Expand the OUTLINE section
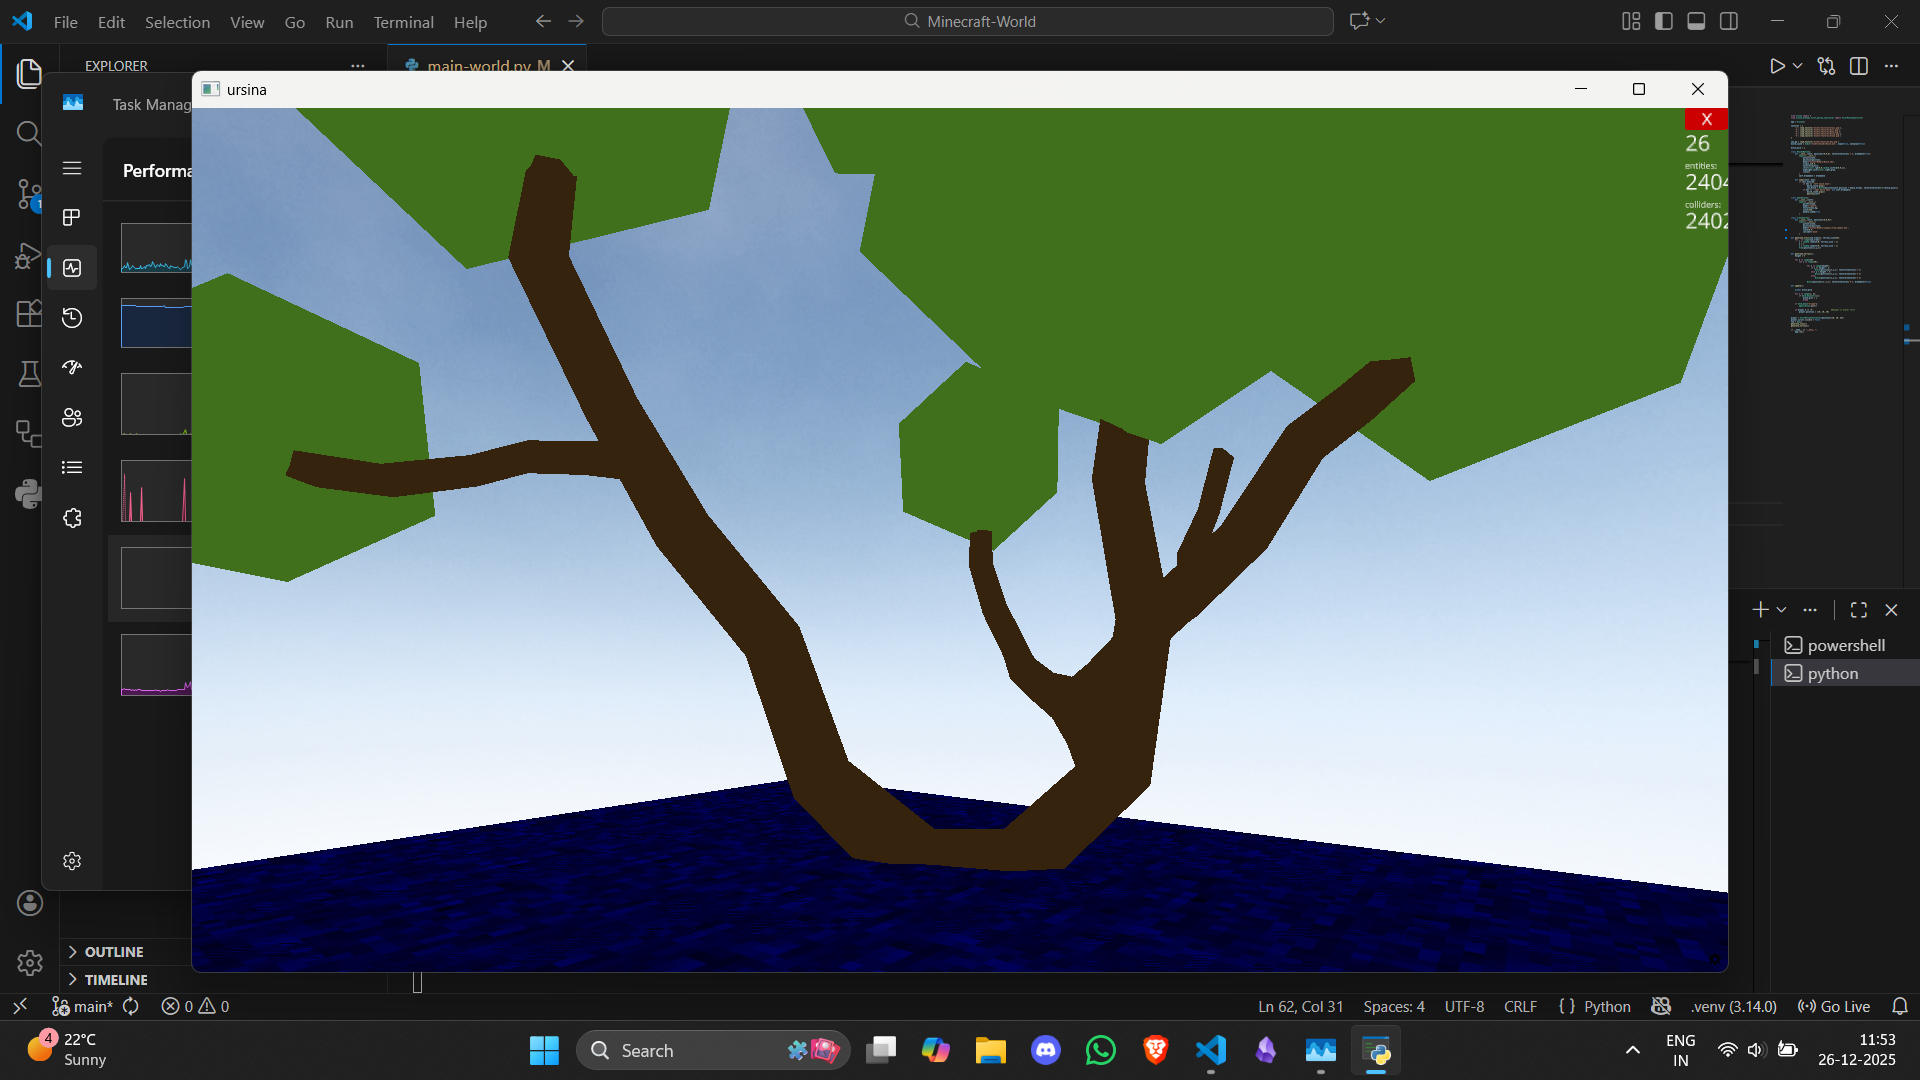 point(113,952)
